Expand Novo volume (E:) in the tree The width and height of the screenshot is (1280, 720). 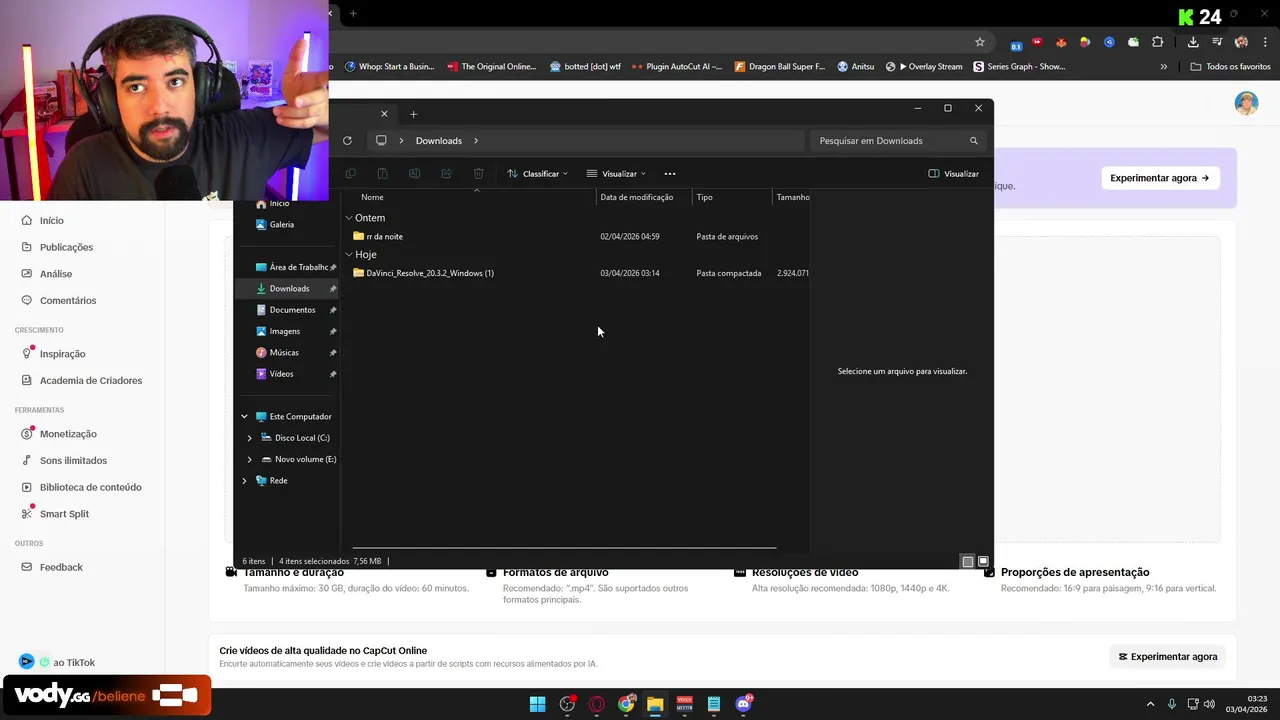(250, 459)
